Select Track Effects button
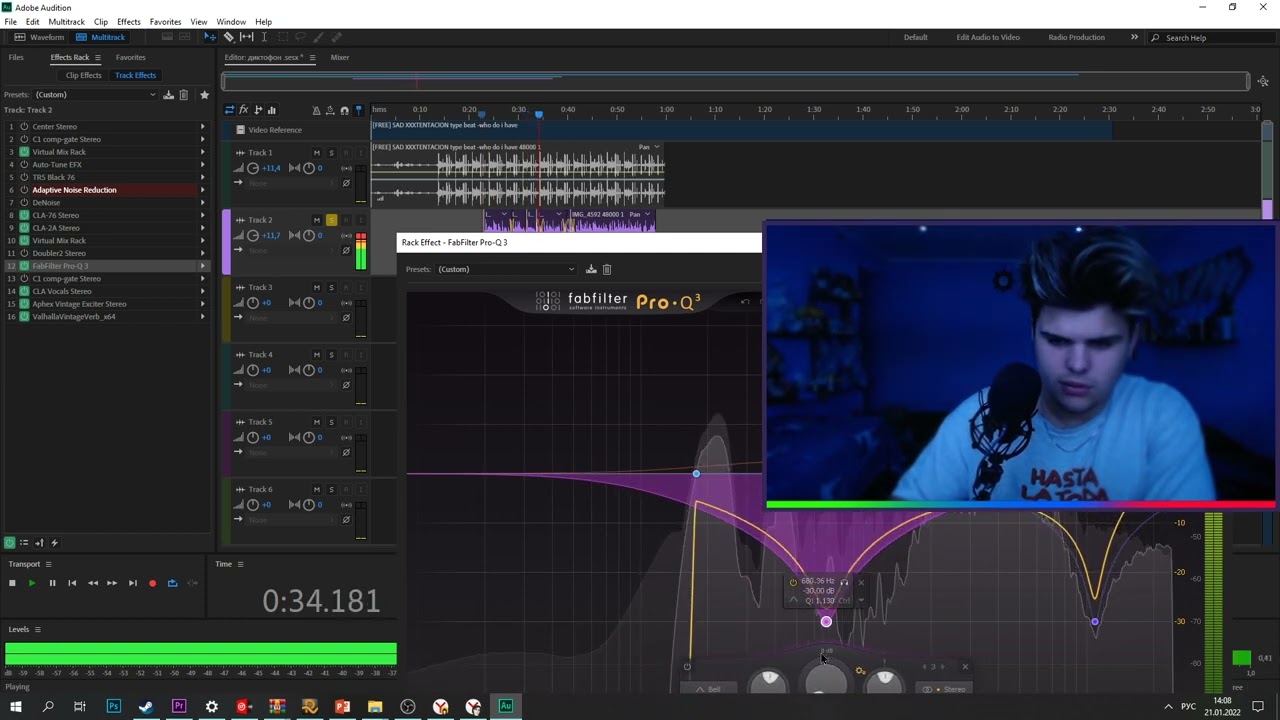 pyautogui.click(x=135, y=75)
